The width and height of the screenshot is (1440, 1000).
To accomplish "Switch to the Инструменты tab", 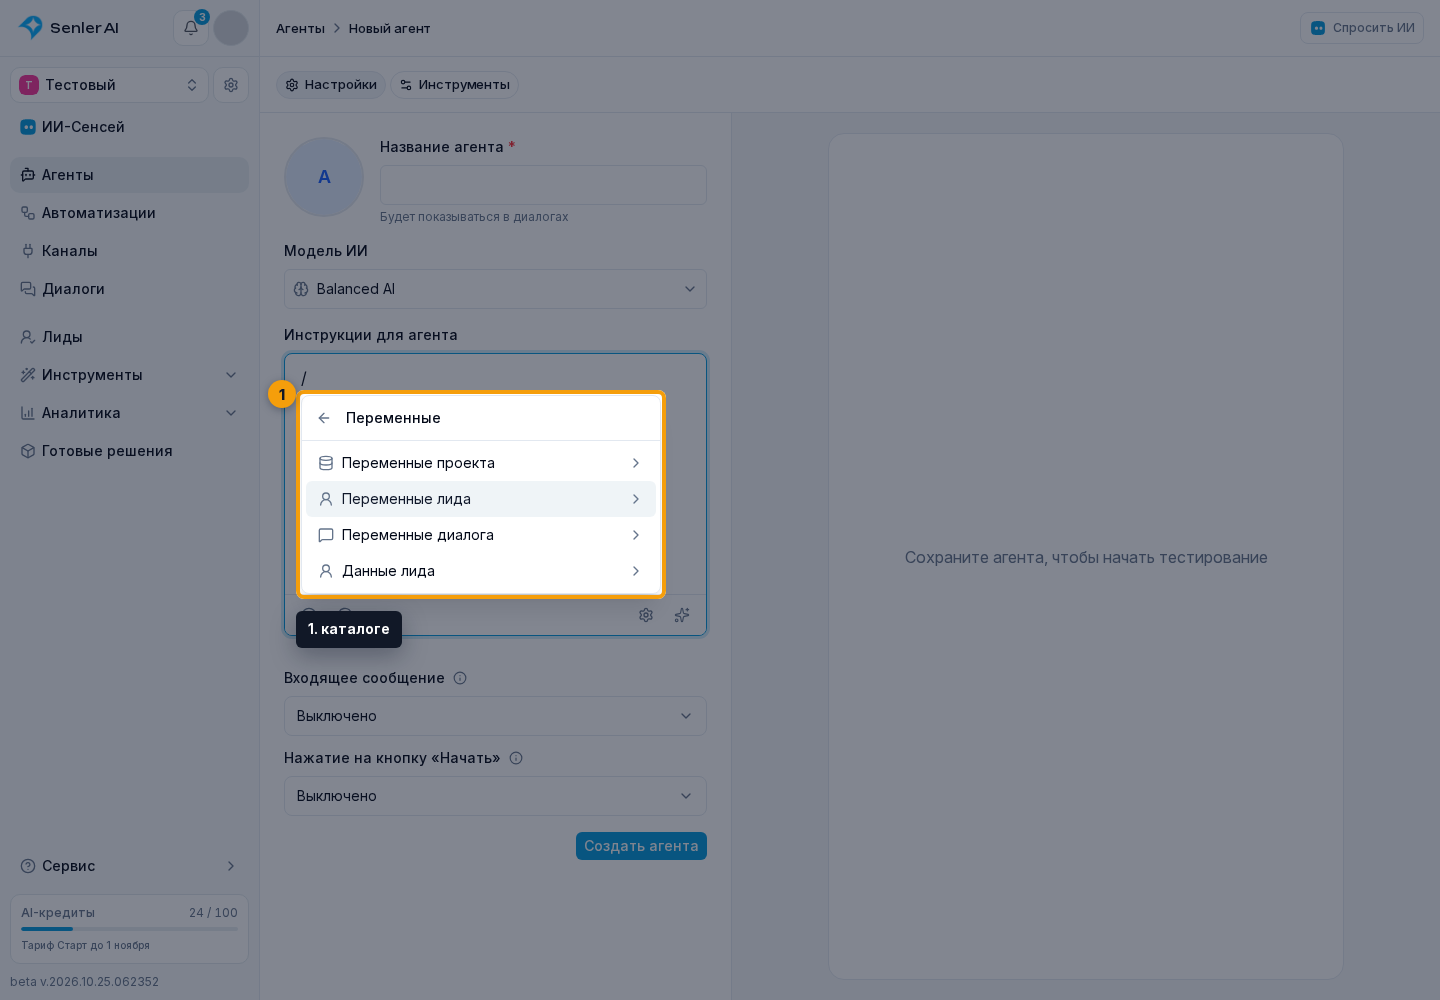I will click(454, 85).
